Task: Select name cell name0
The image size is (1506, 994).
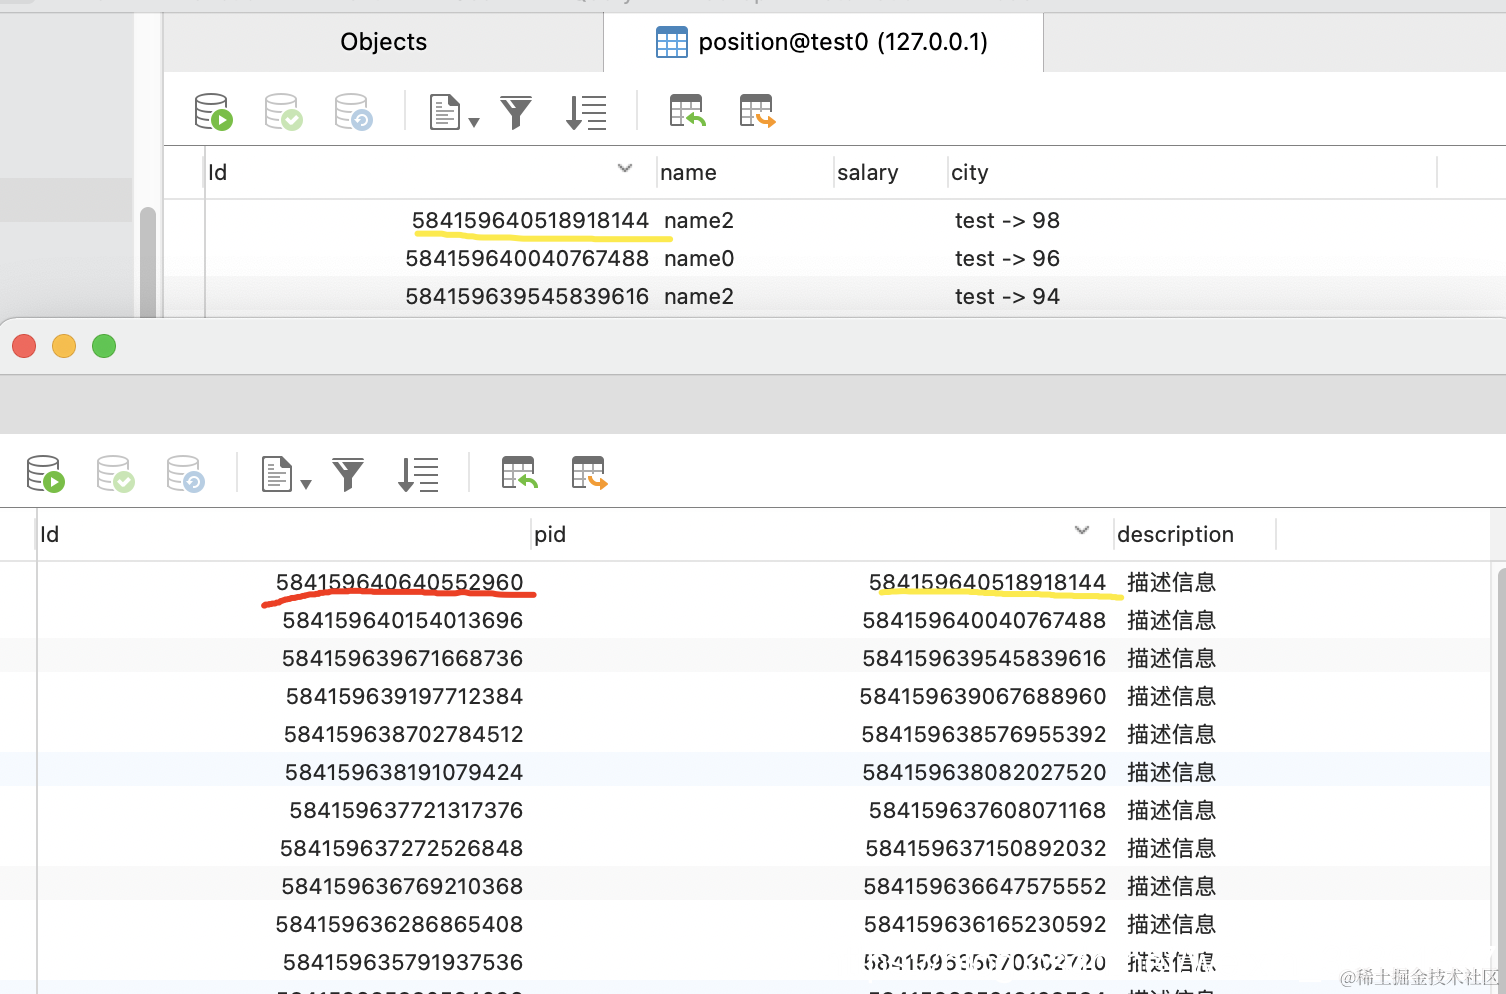Action: [x=699, y=258]
